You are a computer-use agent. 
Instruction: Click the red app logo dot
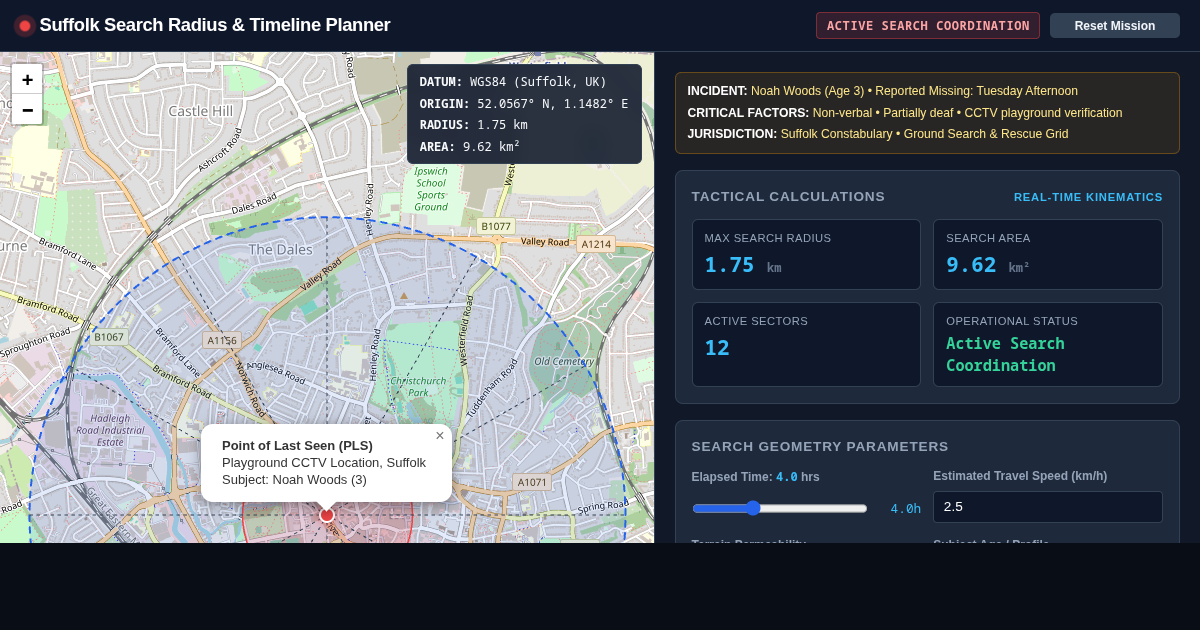[25, 26]
